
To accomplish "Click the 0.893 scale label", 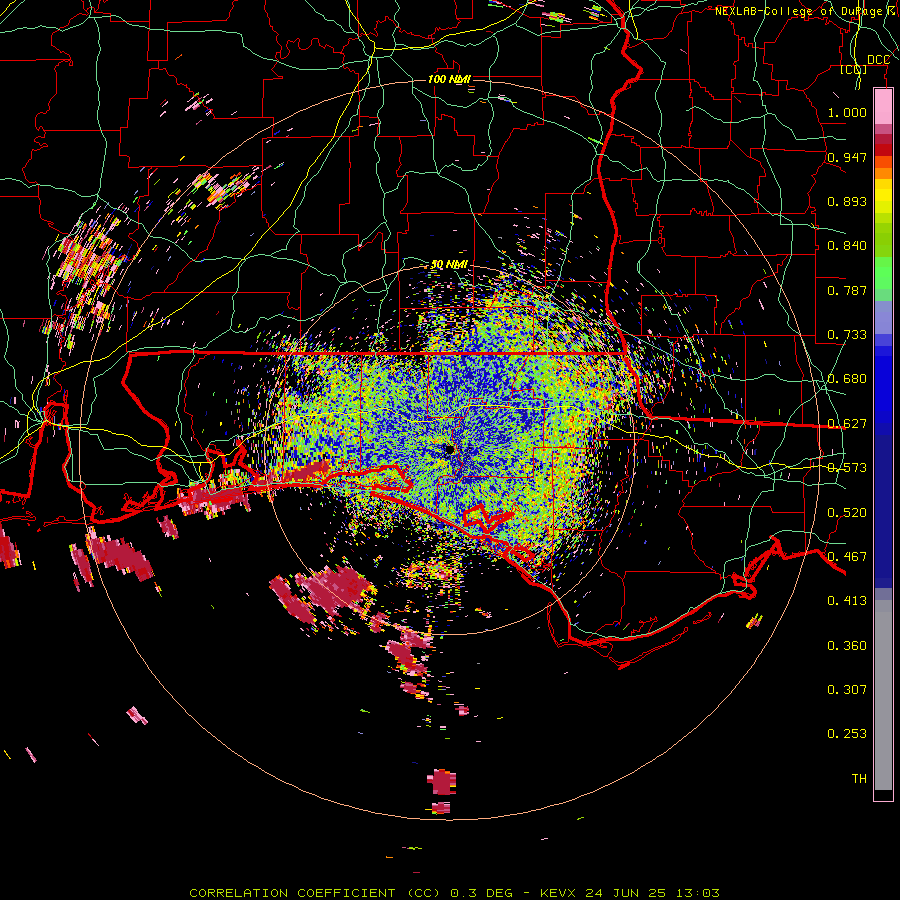I will [x=847, y=201].
